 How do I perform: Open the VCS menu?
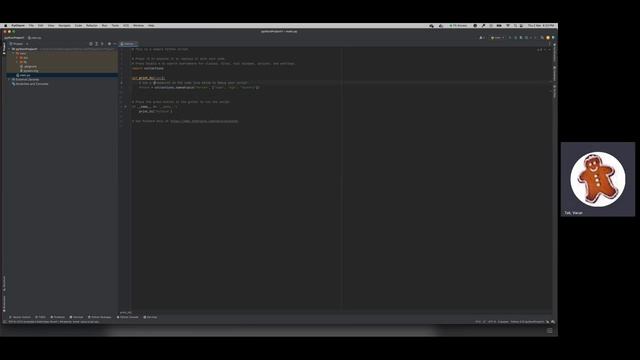(x=126, y=25)
